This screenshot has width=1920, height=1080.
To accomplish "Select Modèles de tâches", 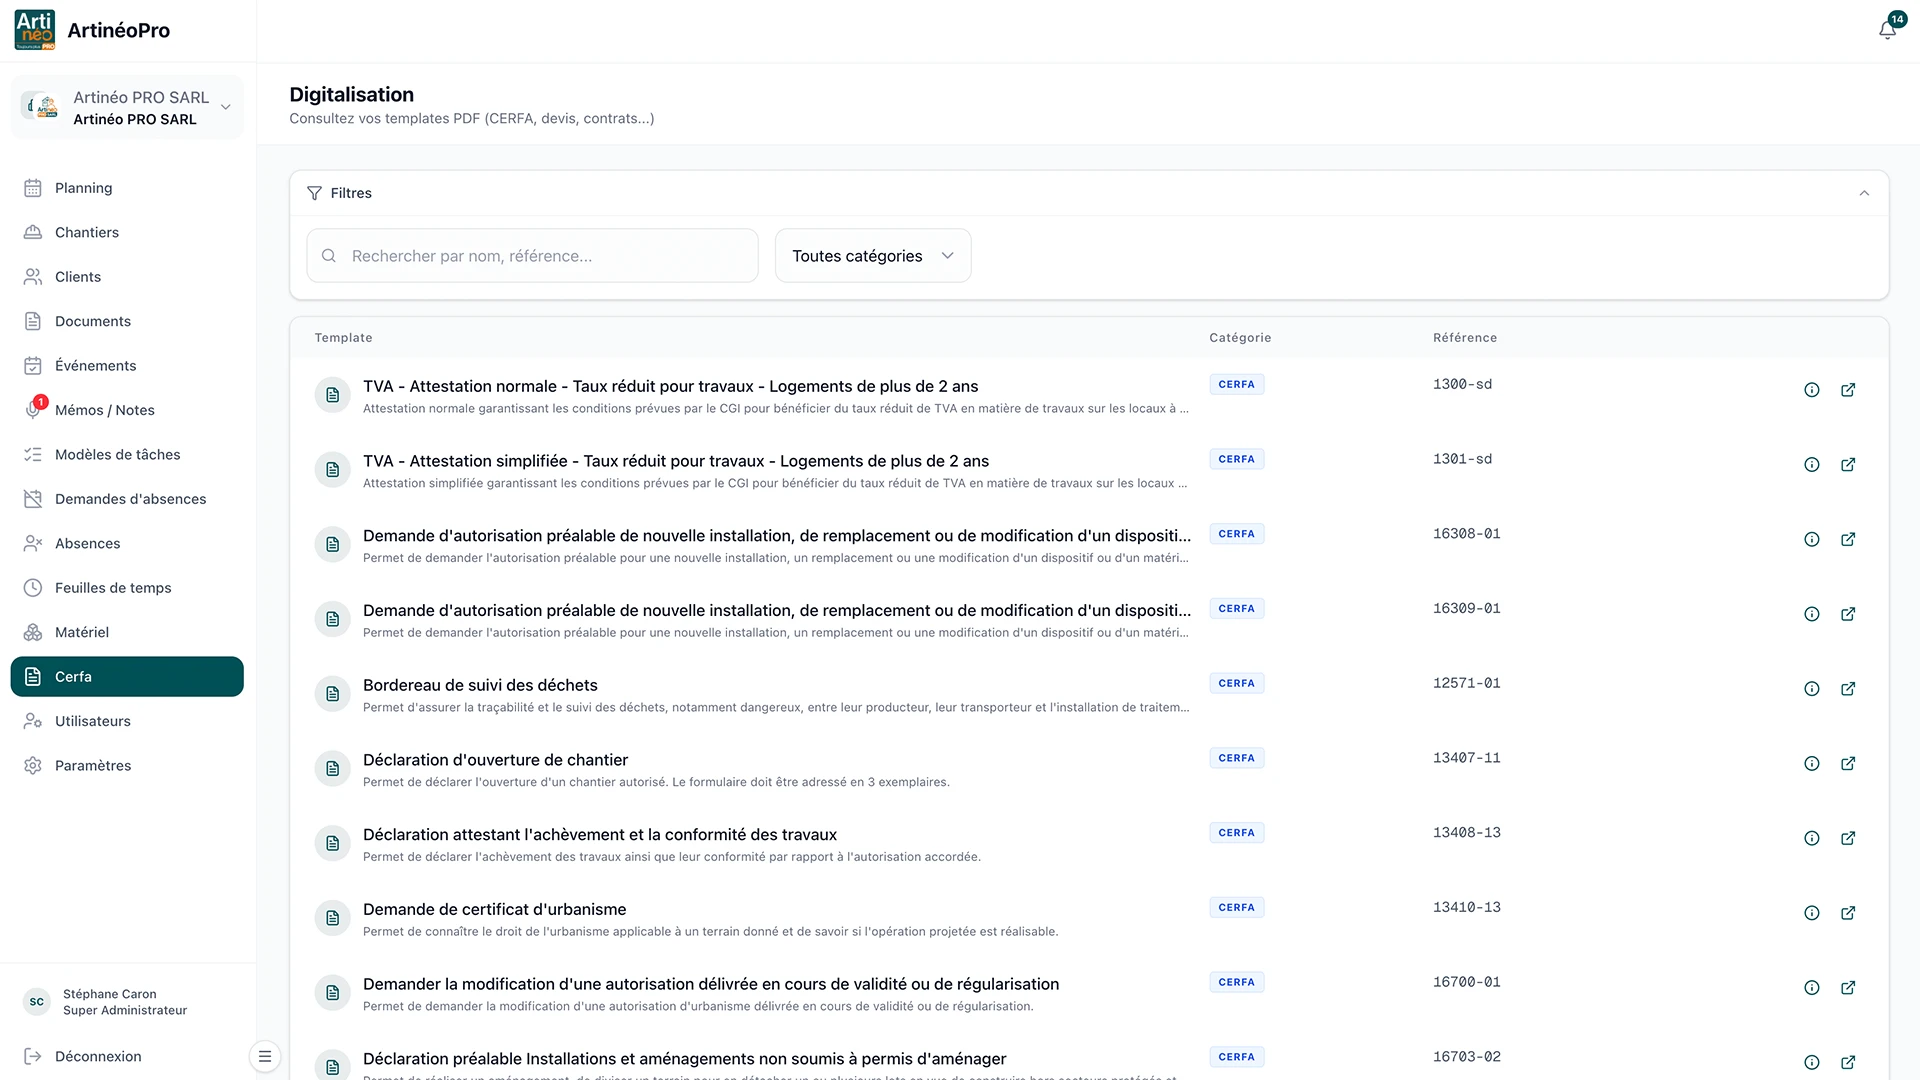I will [x=127, y=455].
